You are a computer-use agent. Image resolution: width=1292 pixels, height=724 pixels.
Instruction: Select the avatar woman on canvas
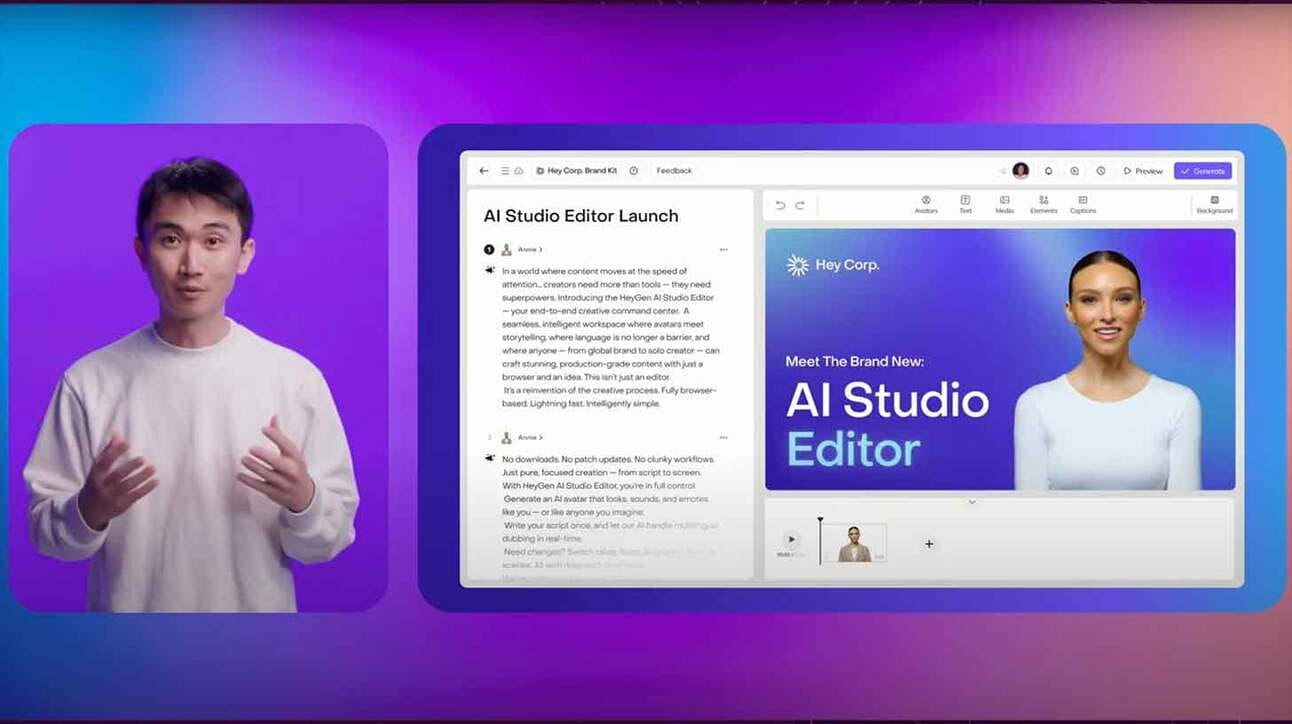coord(1107,370)
